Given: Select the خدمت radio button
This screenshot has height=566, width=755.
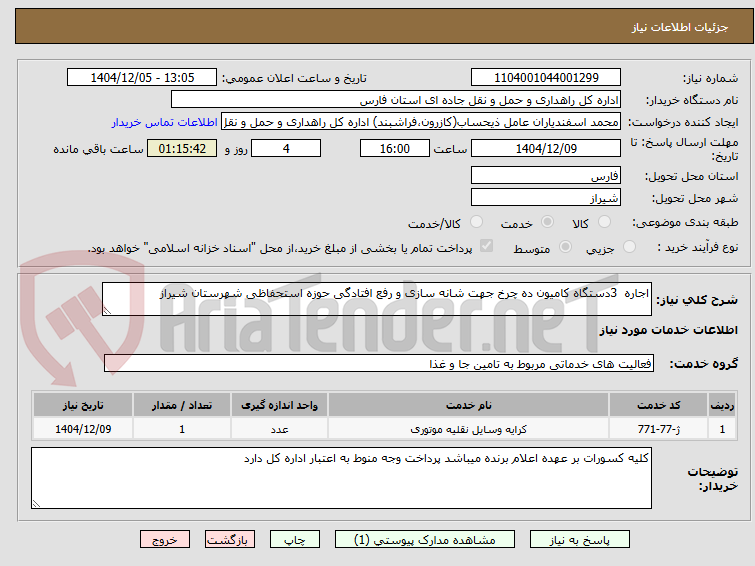Looking at the screenshot, I should pos(547,222).
